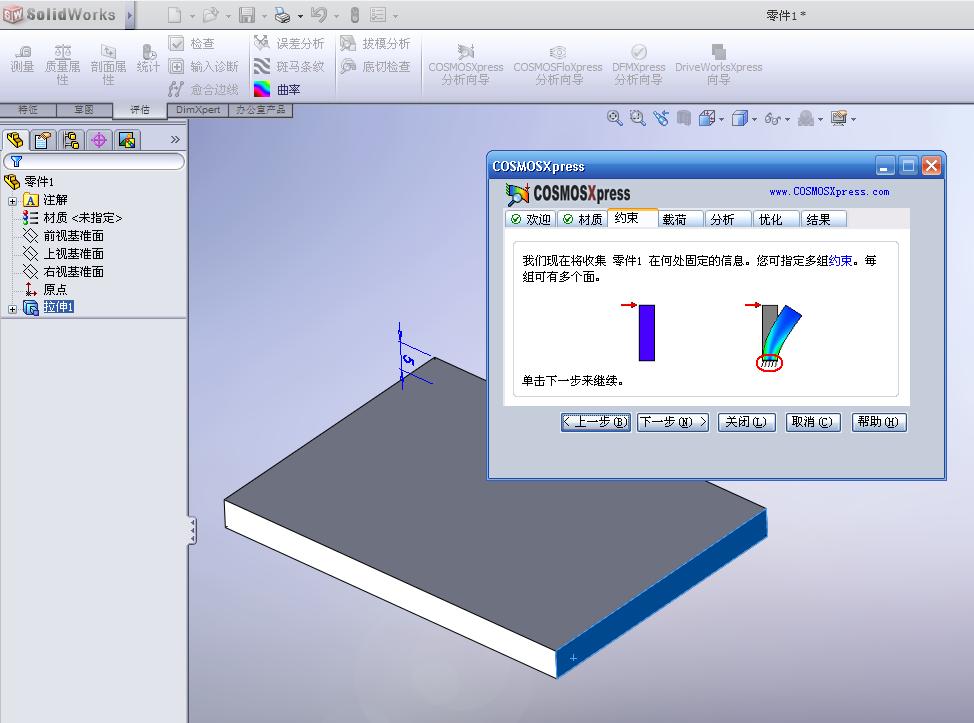
Task: Open the Options list icon
Action: point(378,15)
